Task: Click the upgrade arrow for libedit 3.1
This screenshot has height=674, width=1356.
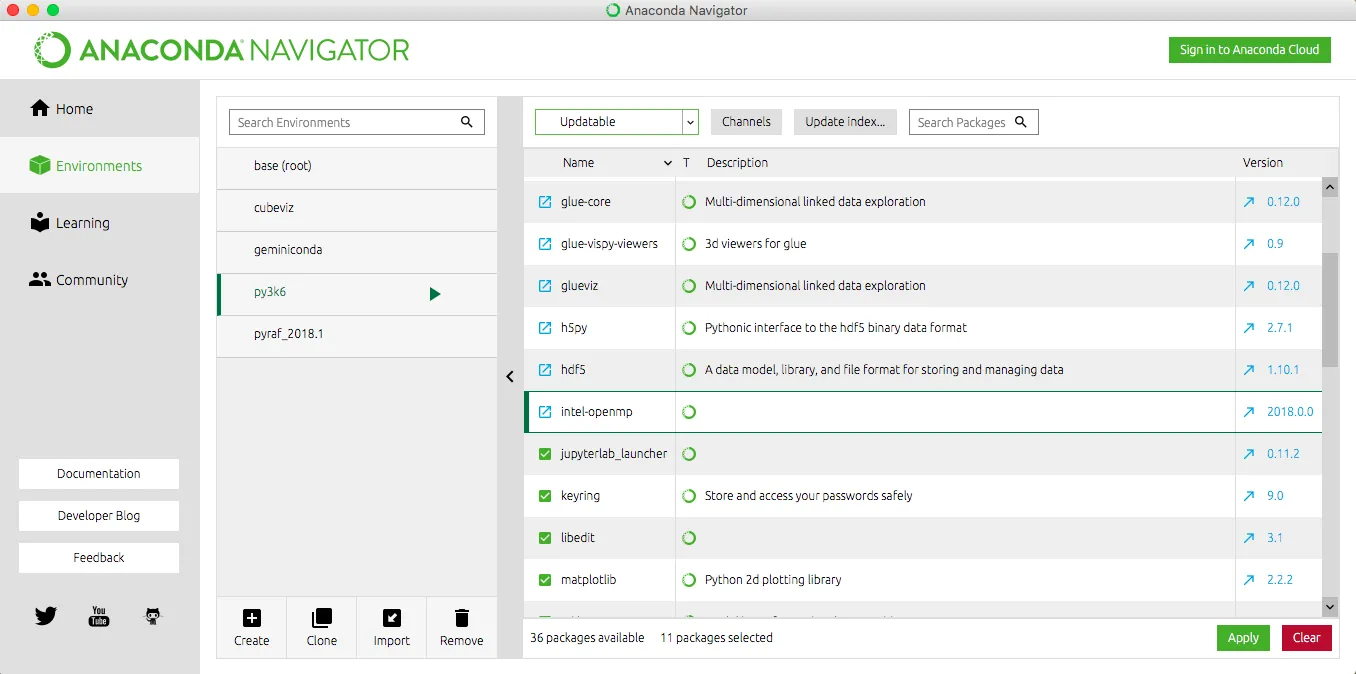Action: pyautogui.click(x=1249, y=538)
